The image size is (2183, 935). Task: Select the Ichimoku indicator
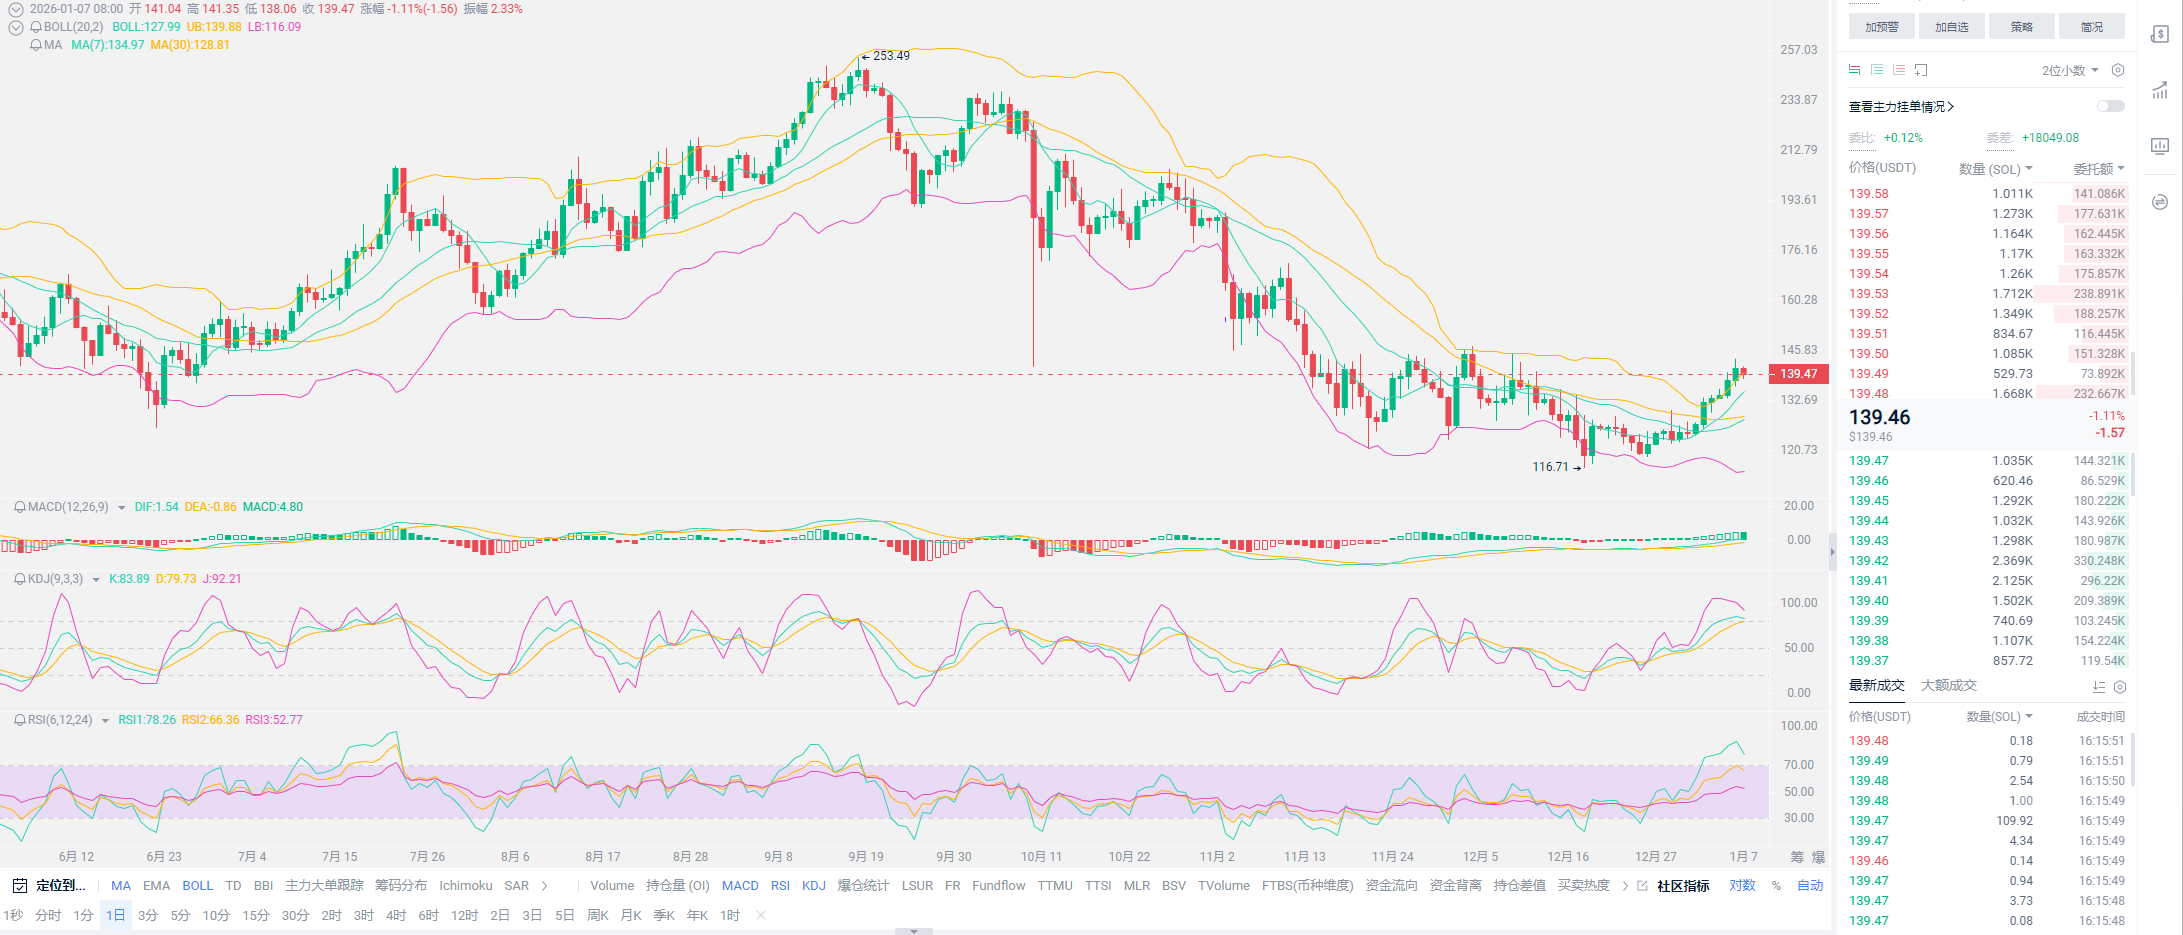[465, 885]
